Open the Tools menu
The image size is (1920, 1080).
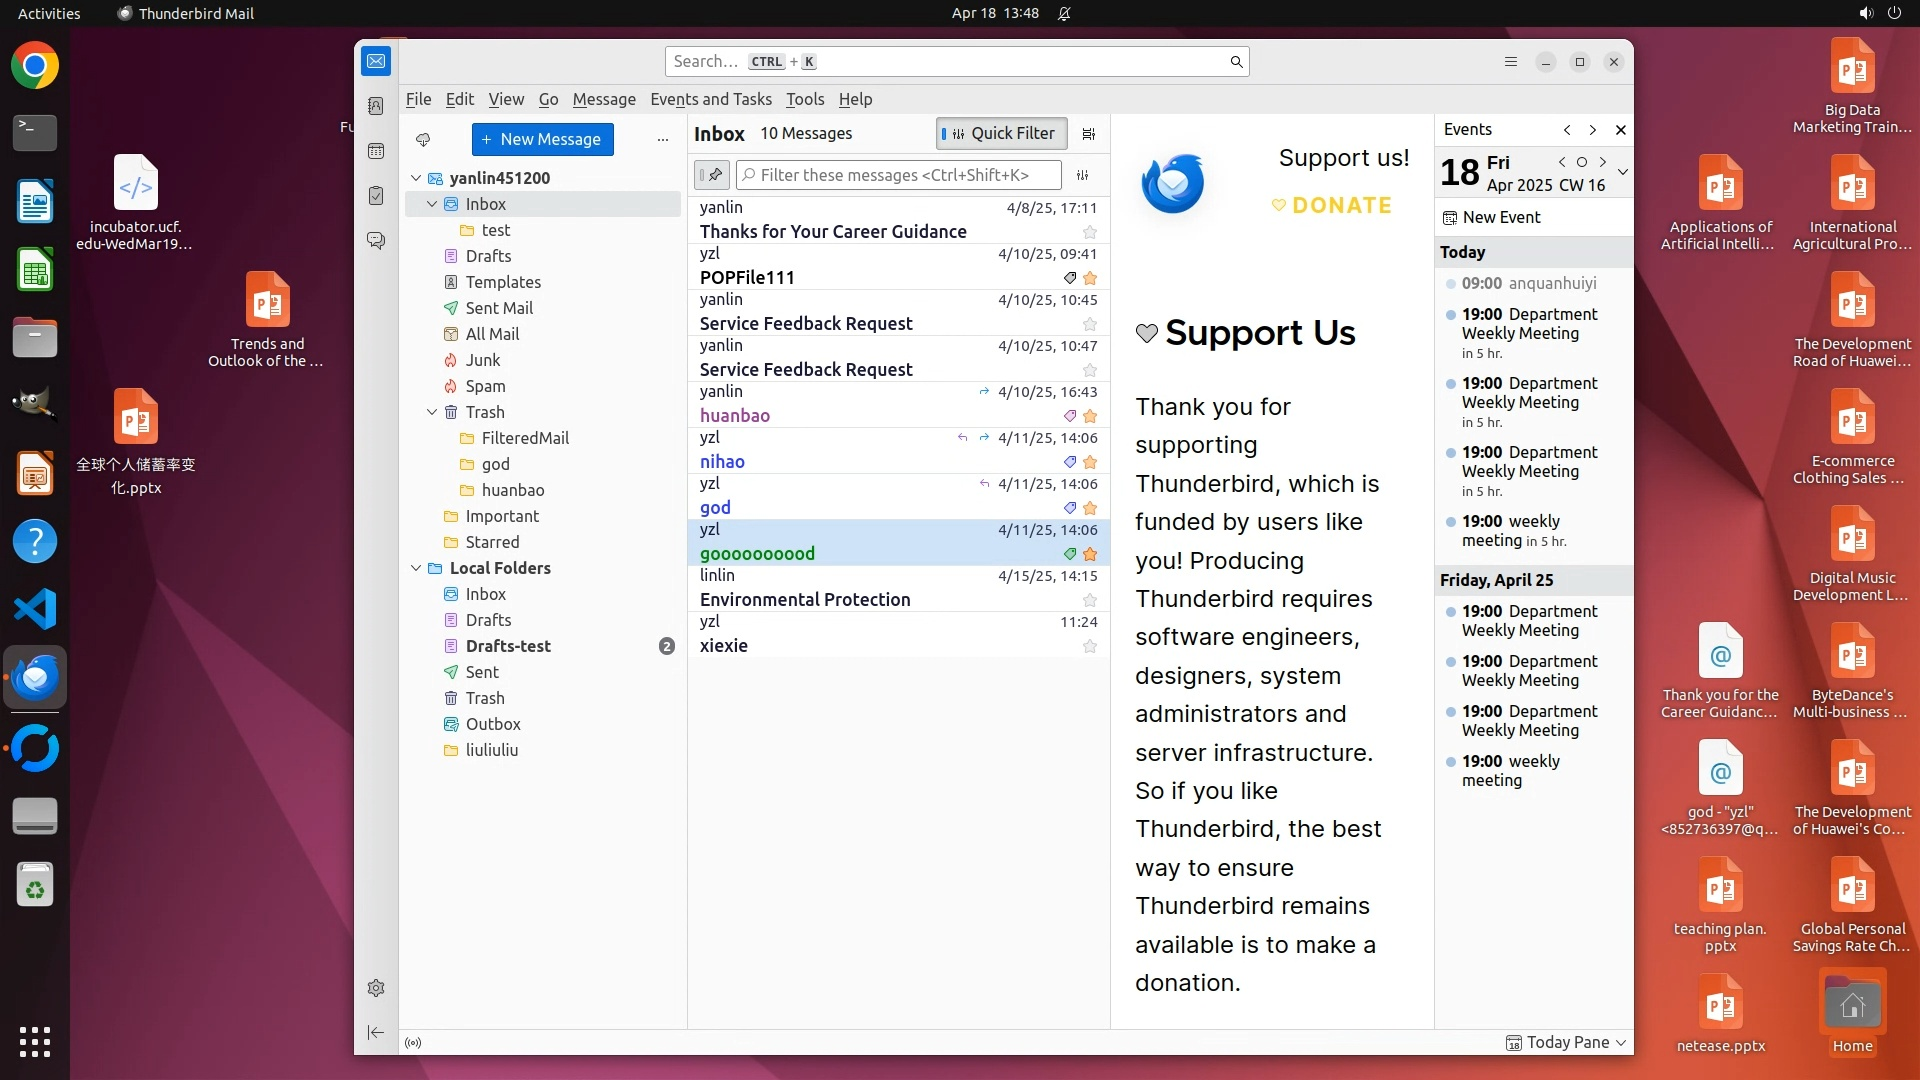(804, 99)
